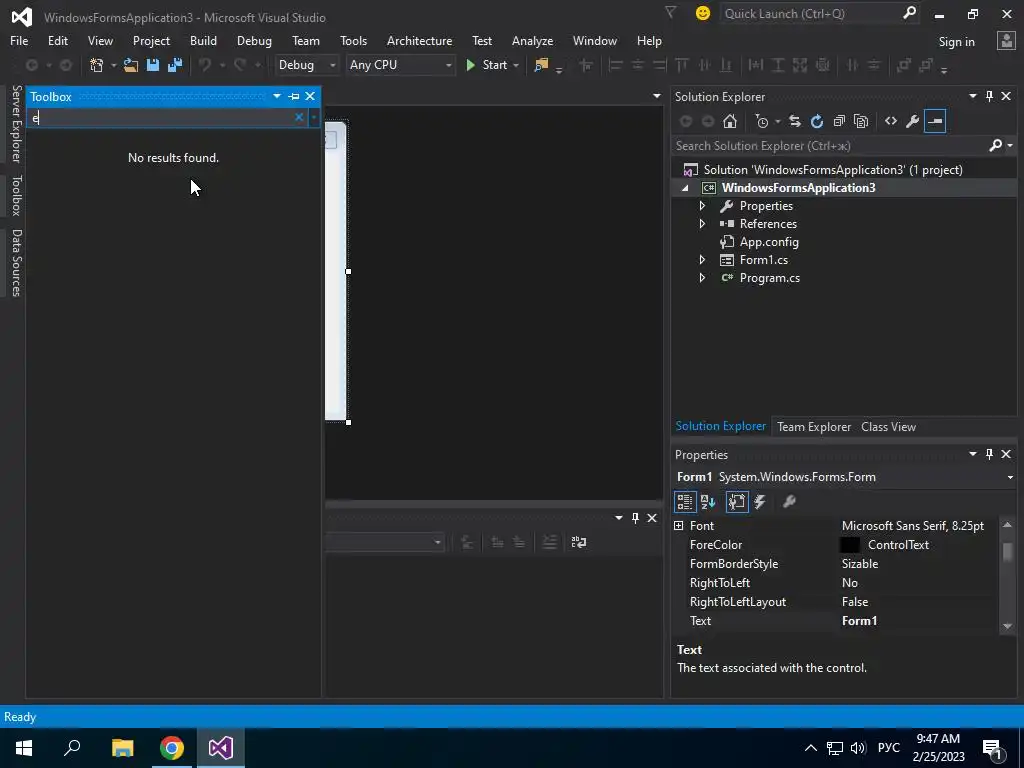
Task: Select App.config in Solution Explorer
Action: pos(769,242)
